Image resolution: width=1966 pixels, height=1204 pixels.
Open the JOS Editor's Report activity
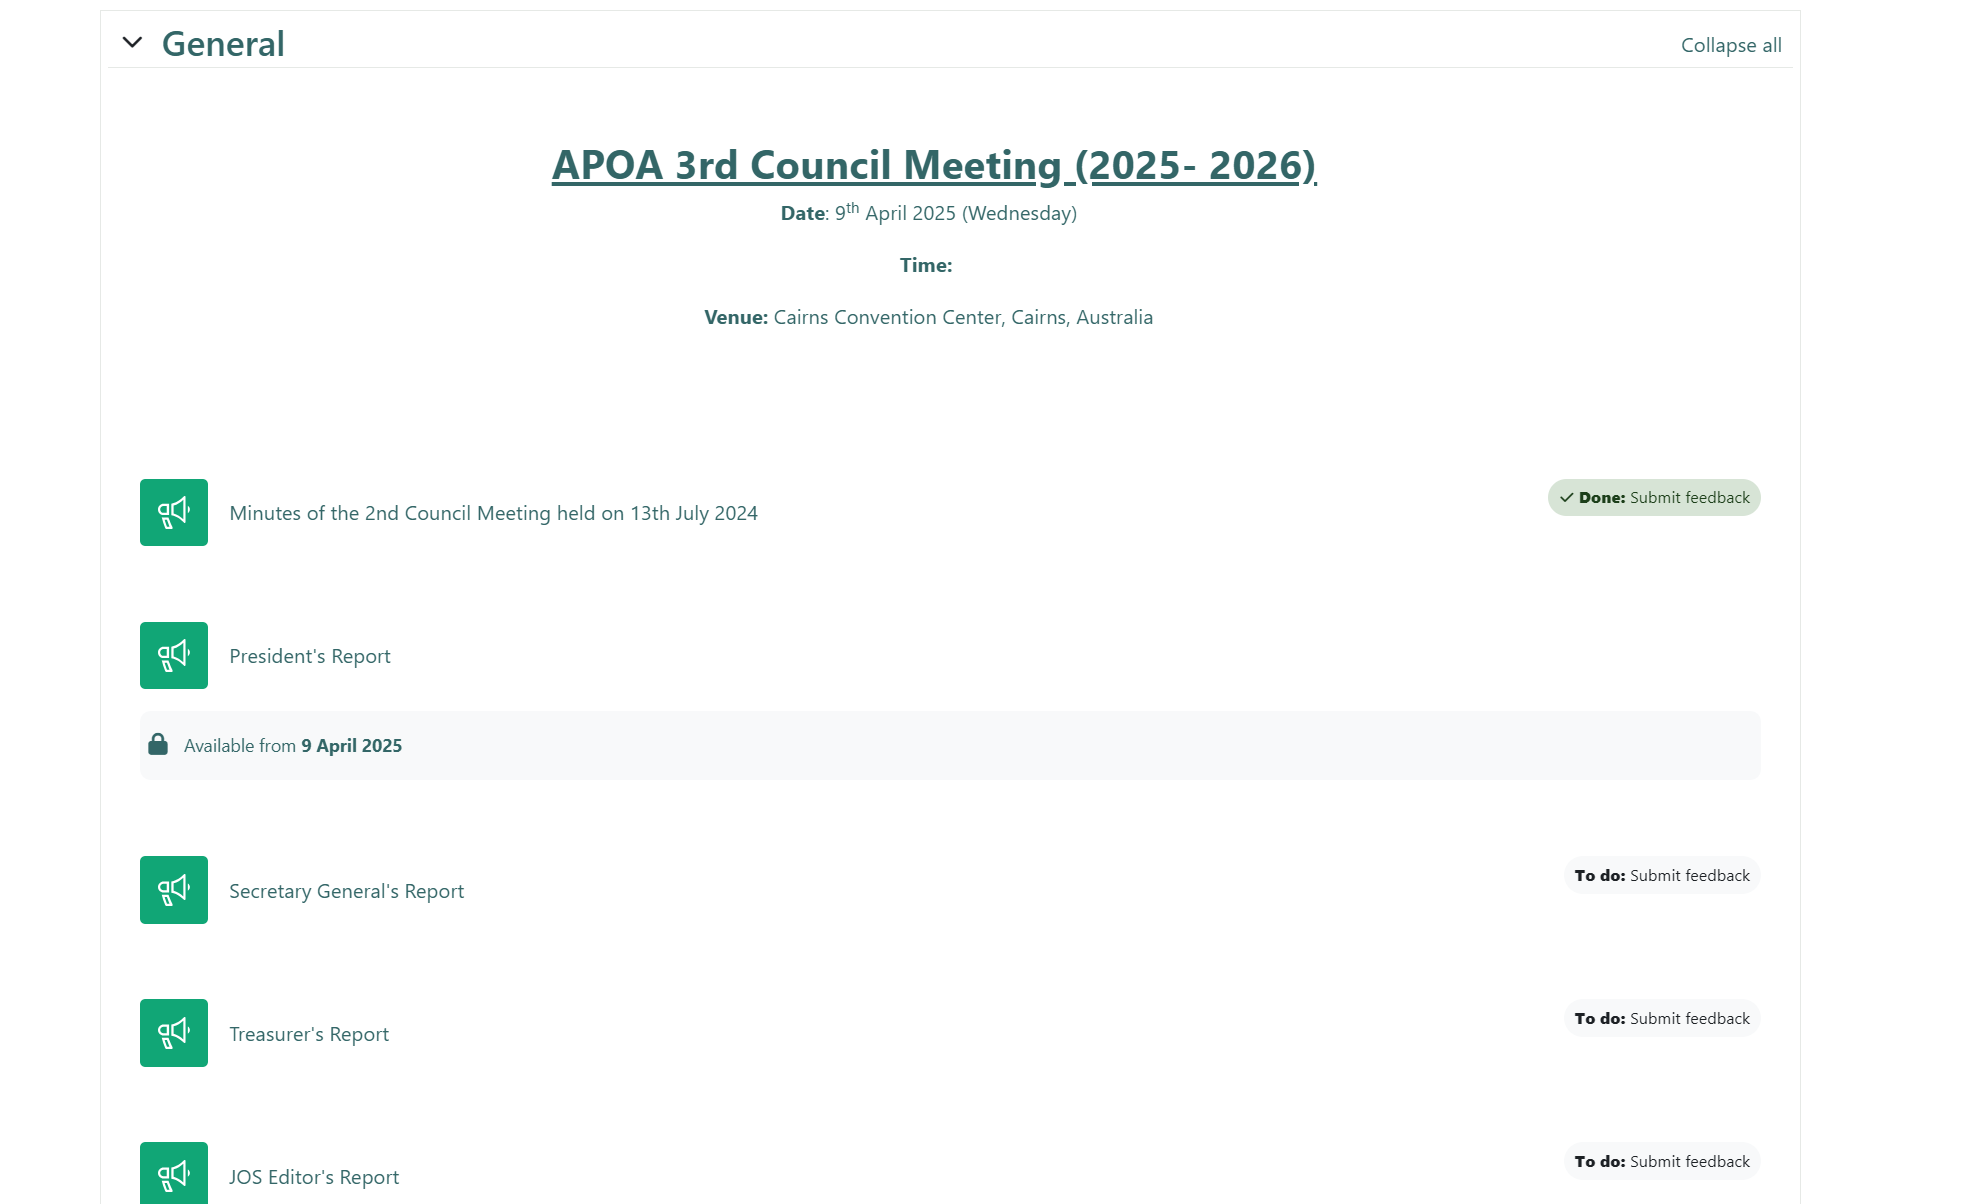coord(313,1176)
